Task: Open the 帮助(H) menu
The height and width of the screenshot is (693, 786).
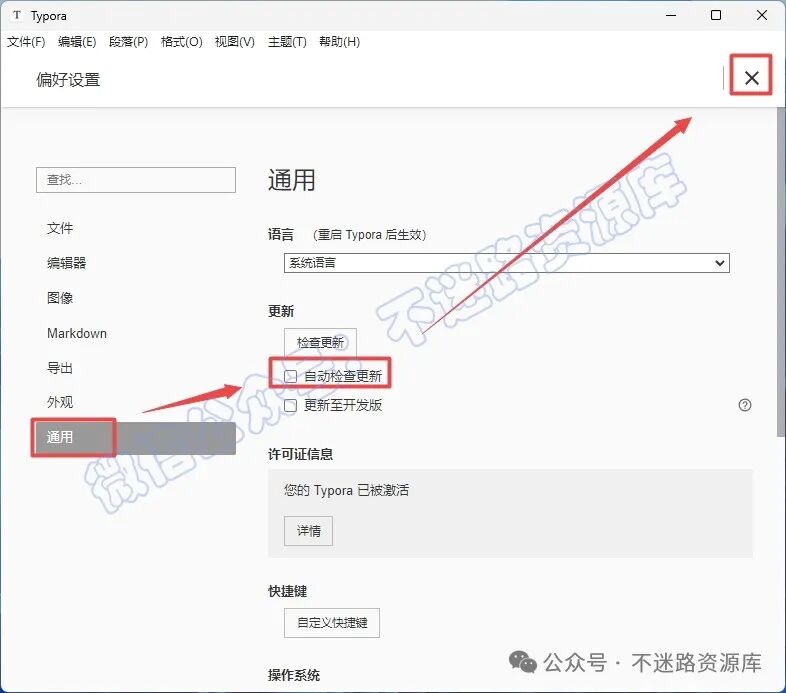Action: pos(339,42)
